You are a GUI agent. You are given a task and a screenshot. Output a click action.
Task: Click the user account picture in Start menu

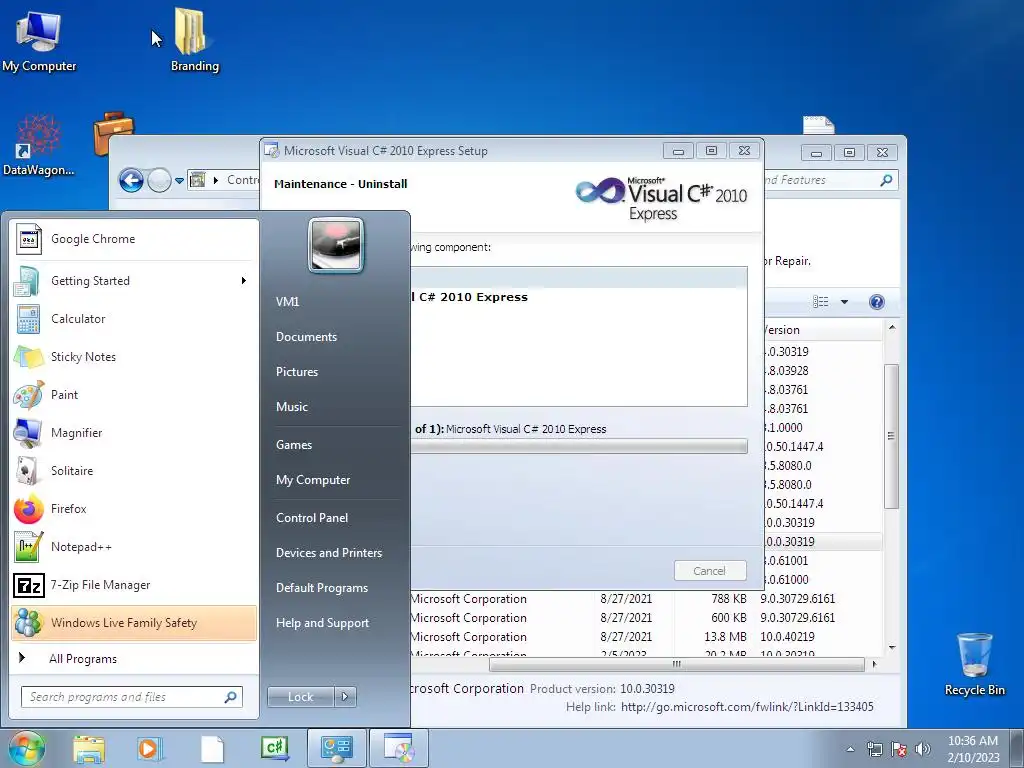click(336, 246)
